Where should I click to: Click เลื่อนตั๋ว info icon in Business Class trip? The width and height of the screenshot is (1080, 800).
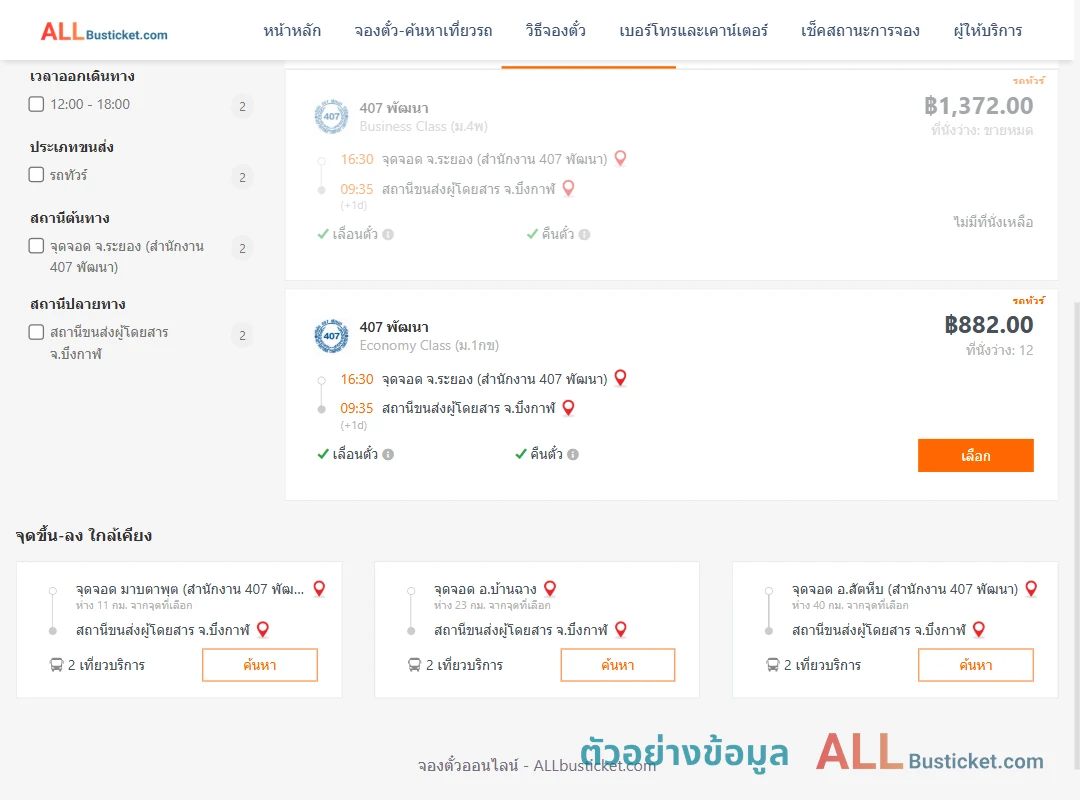(388, 234)
